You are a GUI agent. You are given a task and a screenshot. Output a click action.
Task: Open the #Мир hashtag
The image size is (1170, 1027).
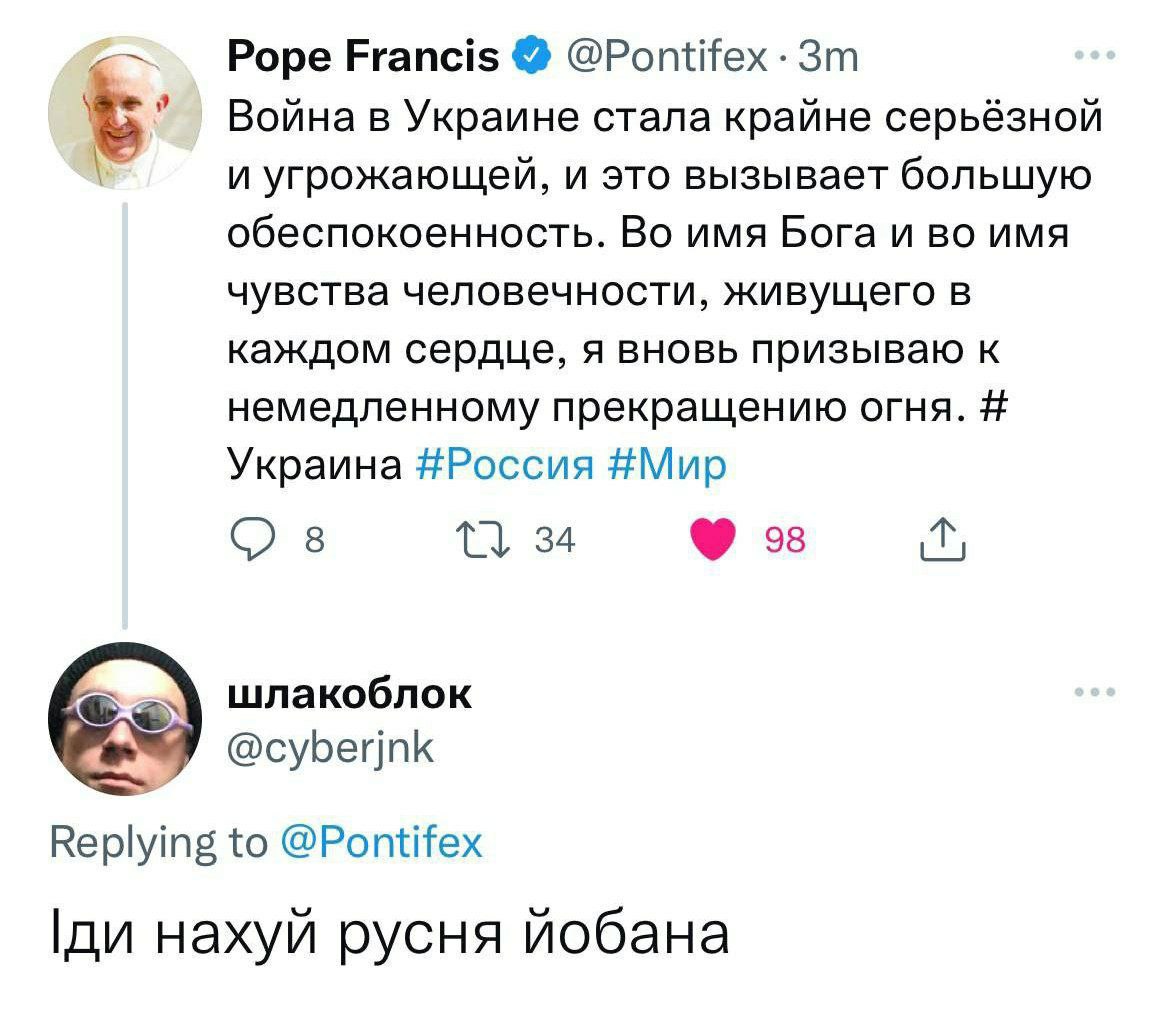(x=667, y=464)
